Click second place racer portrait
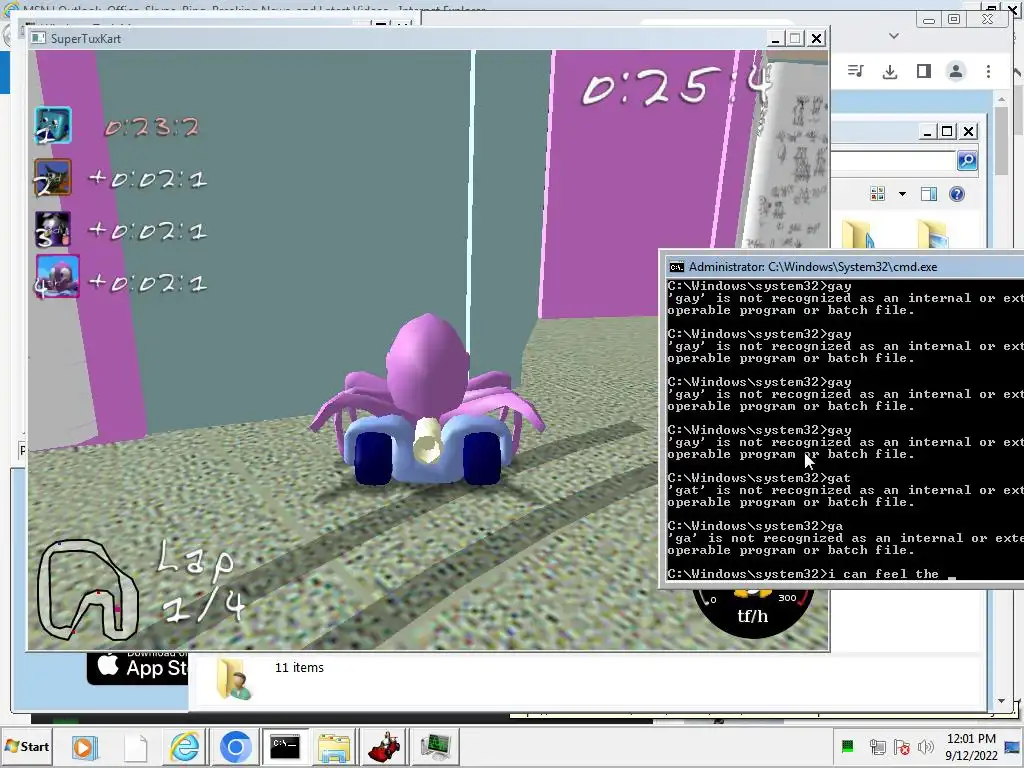 52,178
